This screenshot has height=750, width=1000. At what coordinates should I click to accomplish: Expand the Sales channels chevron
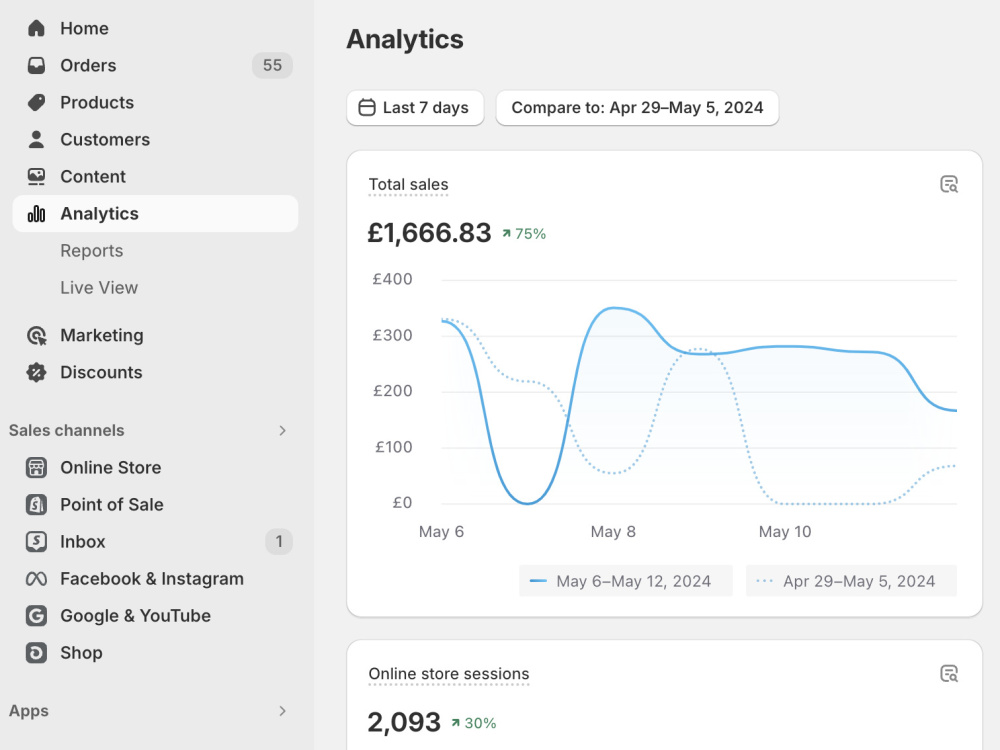[283, 430]
